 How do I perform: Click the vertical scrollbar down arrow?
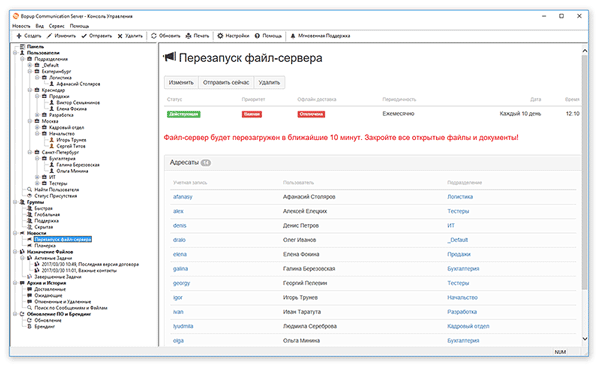tap(584, 338)
